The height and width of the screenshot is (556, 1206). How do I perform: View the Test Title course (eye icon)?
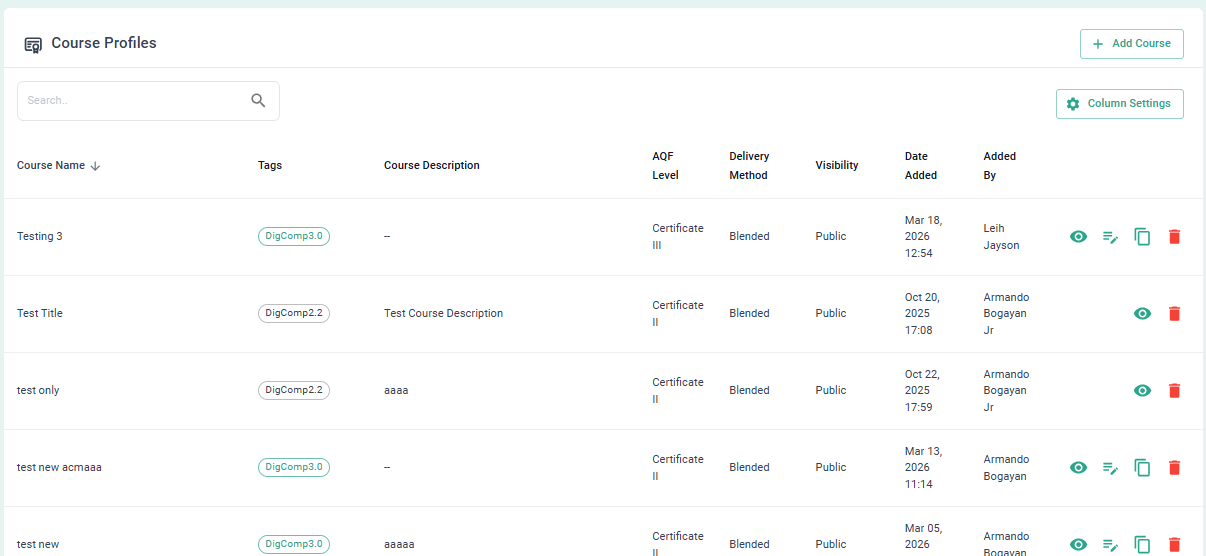click(x=1142, y=314)
